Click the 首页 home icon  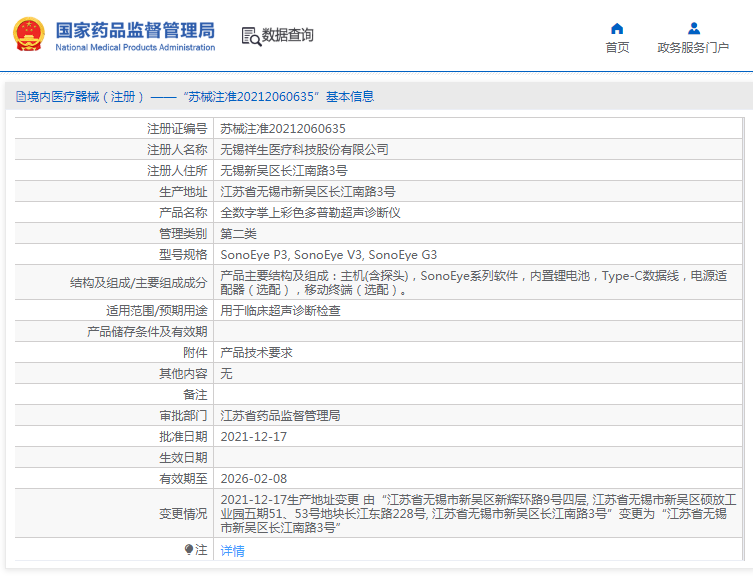click(x=617, y=29)
